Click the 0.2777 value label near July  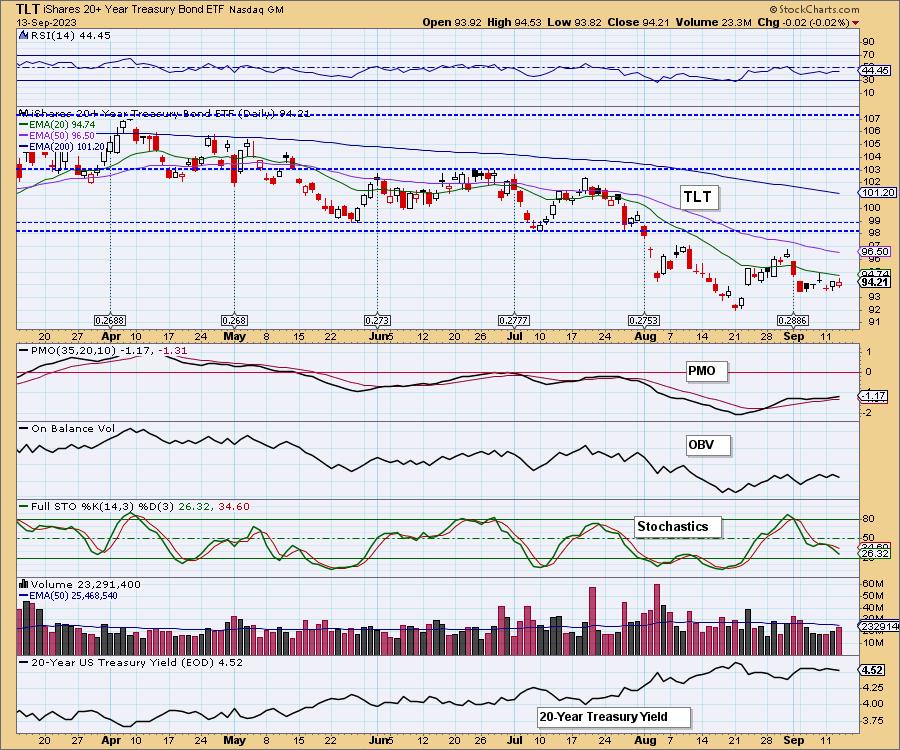[514, 320]
